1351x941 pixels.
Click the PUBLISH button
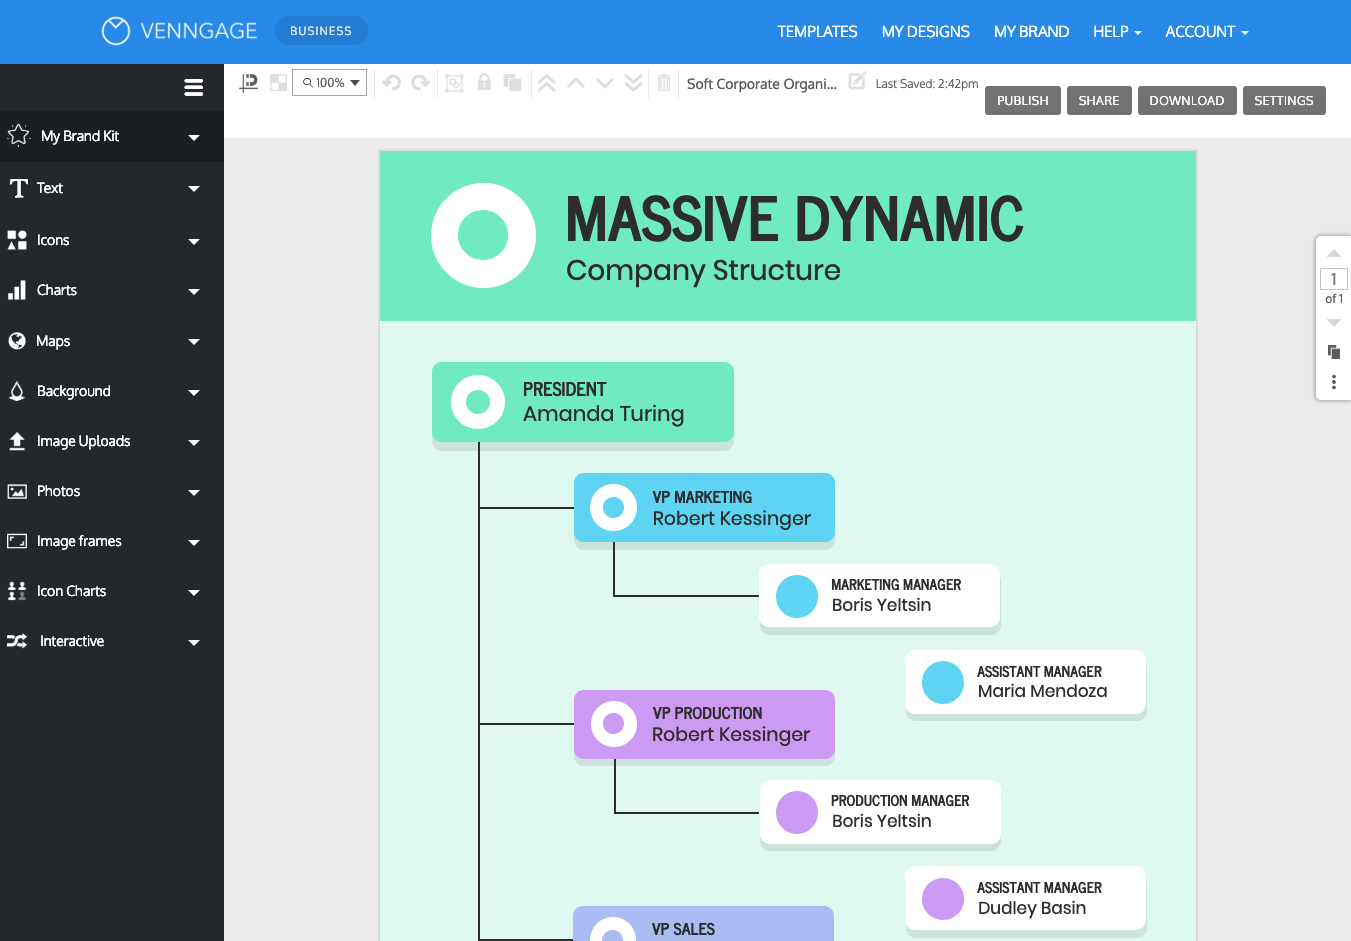1022,100
